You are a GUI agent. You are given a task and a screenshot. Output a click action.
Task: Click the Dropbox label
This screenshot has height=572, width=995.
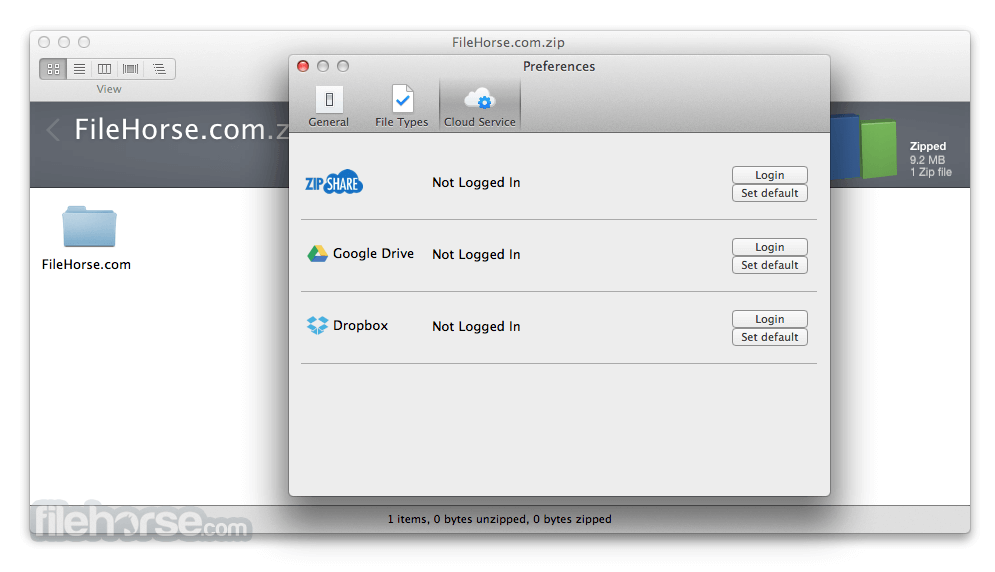point(360,325)
